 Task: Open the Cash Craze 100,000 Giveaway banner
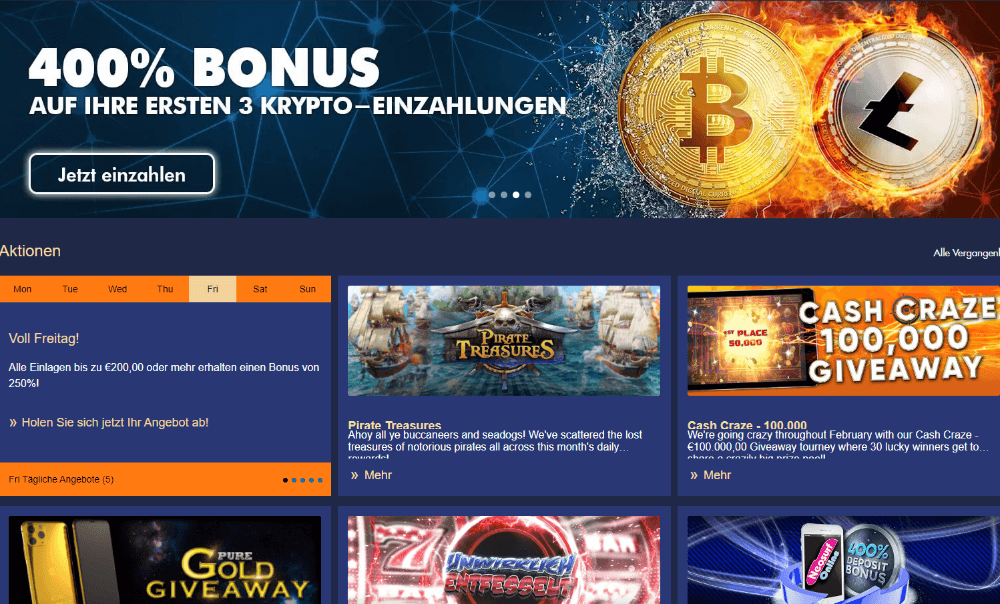pos(844,341)
